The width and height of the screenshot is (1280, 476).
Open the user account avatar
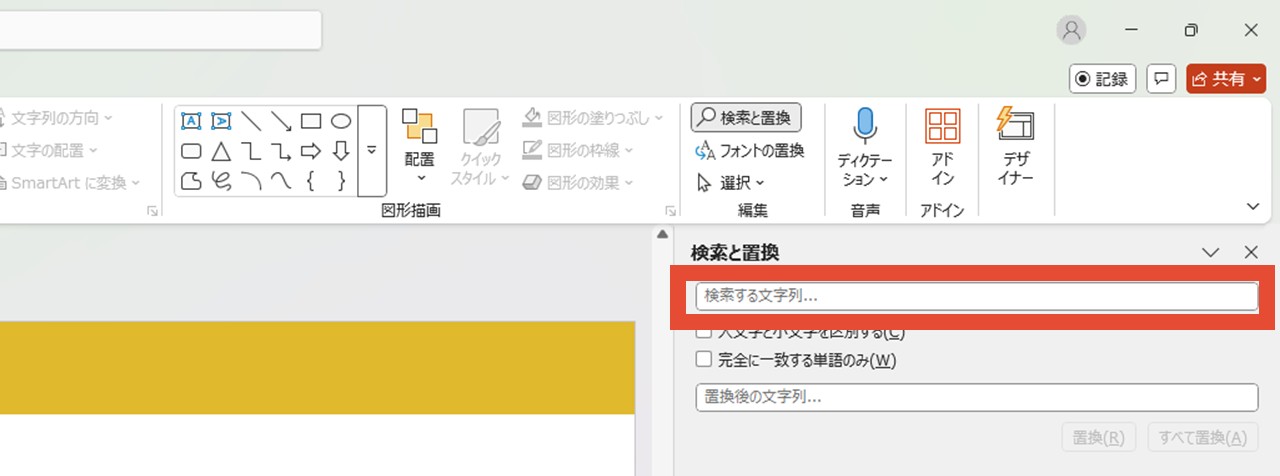click(x=1071, y=30)
